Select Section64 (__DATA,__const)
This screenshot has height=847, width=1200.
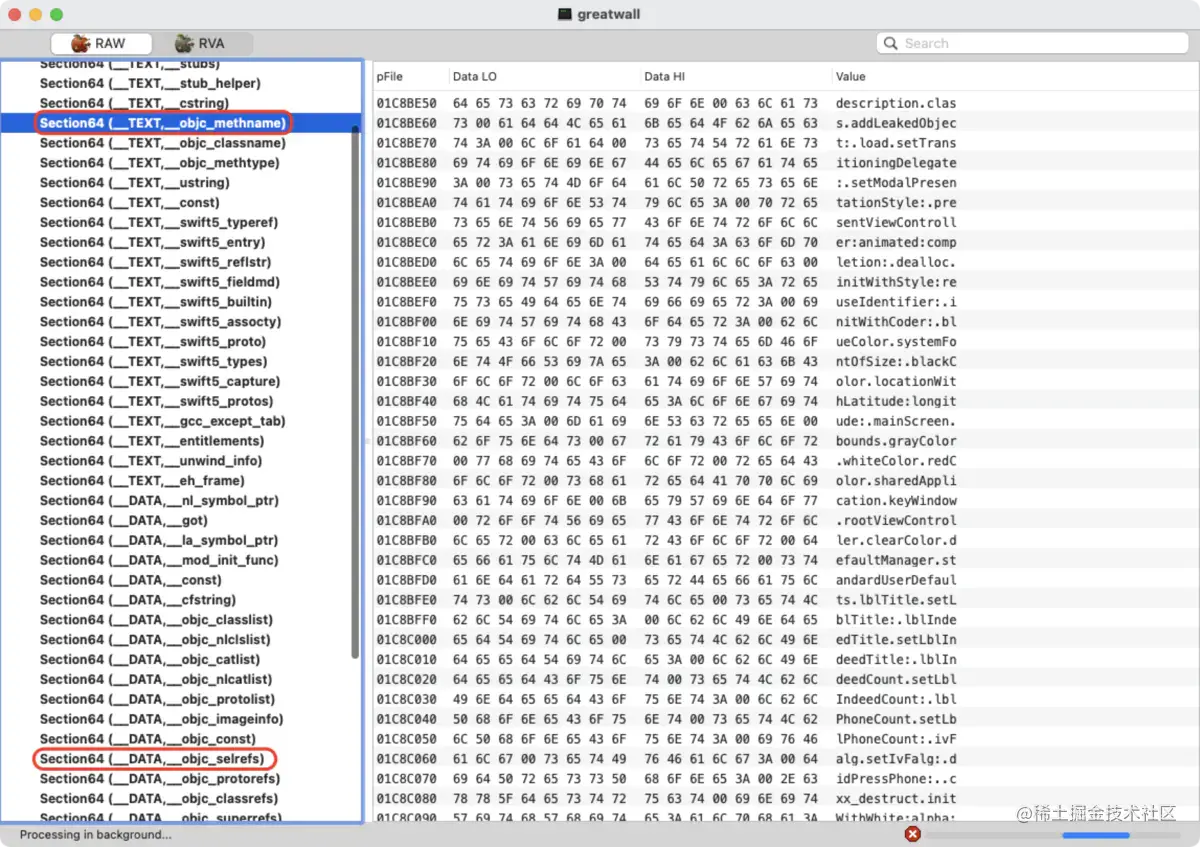pyautogui.click(x=131, y=580)
